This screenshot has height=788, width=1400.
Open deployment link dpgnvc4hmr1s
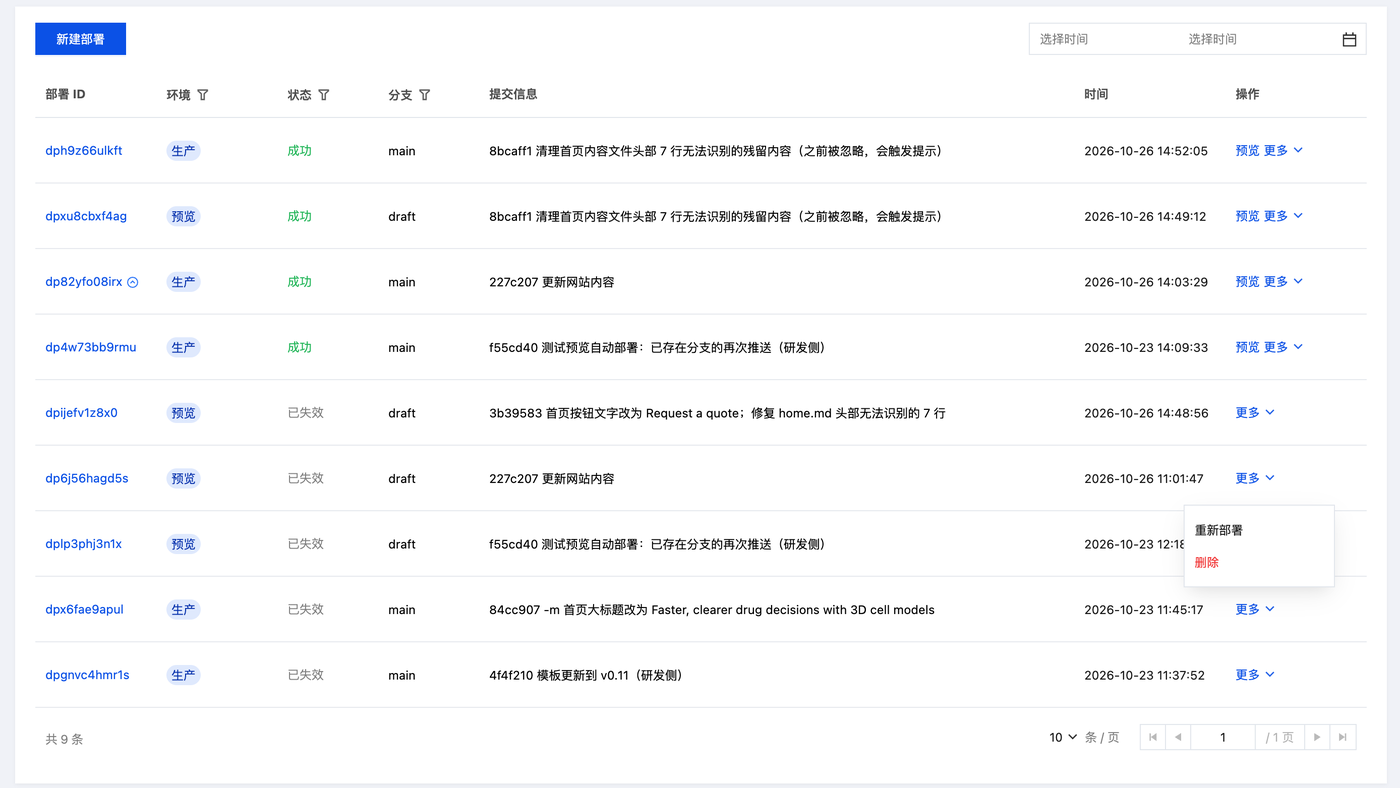click(x=87, y=675)
